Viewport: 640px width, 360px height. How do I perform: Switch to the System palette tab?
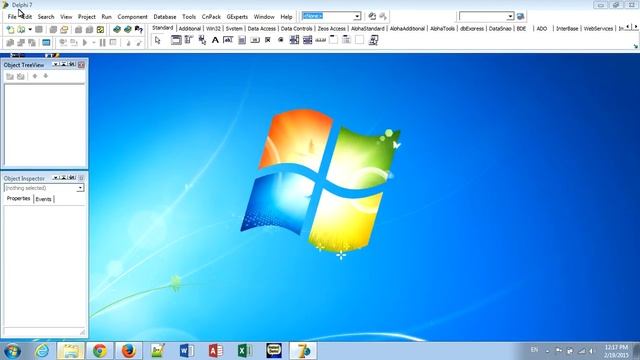[x=234, y=29]
